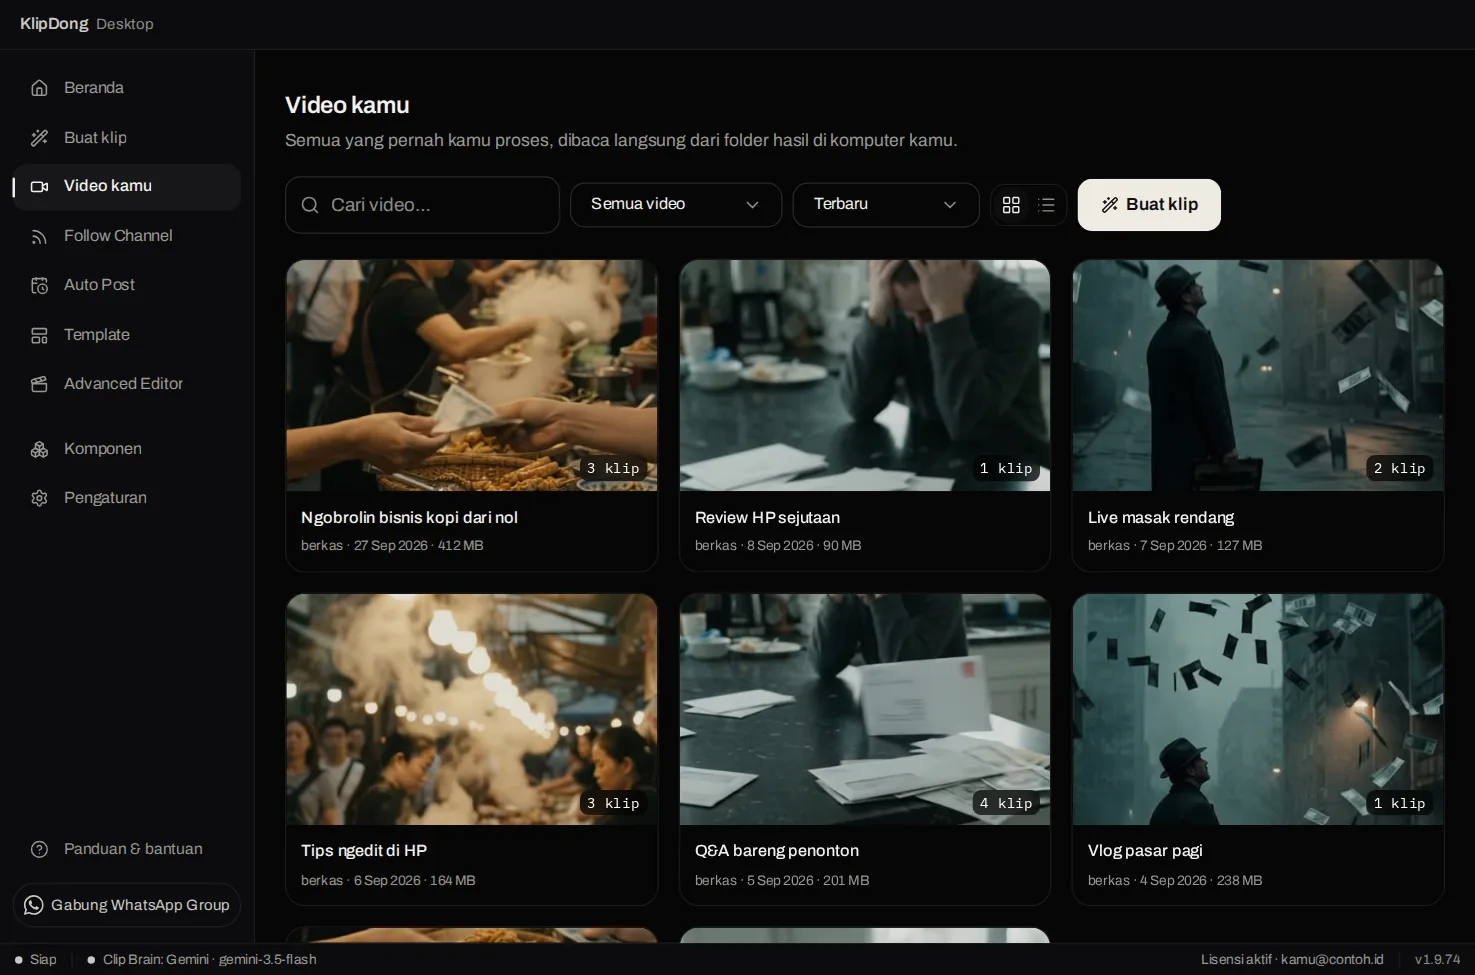
Task: Click the Siap status indicator
Action: 36,960
